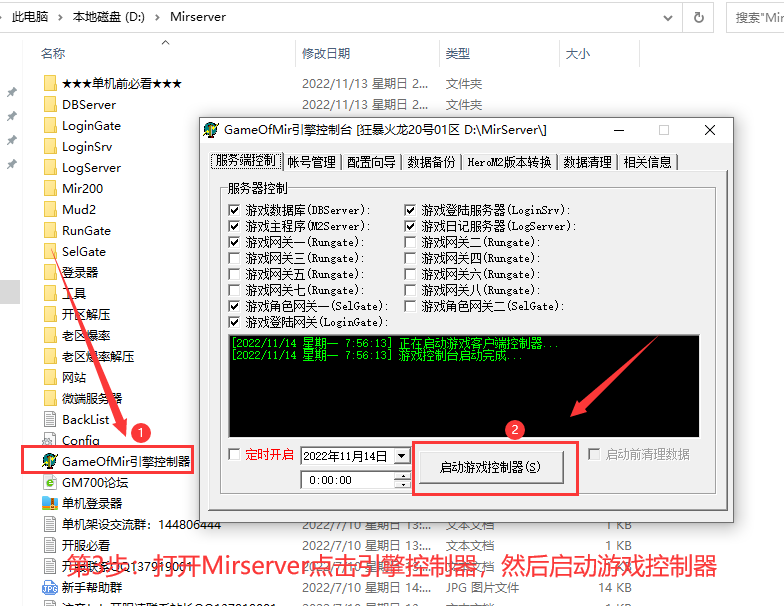Open the ★★★单机前必看★★★ folder icon
This screenshot has width=784, height=606.
point(50,83)
